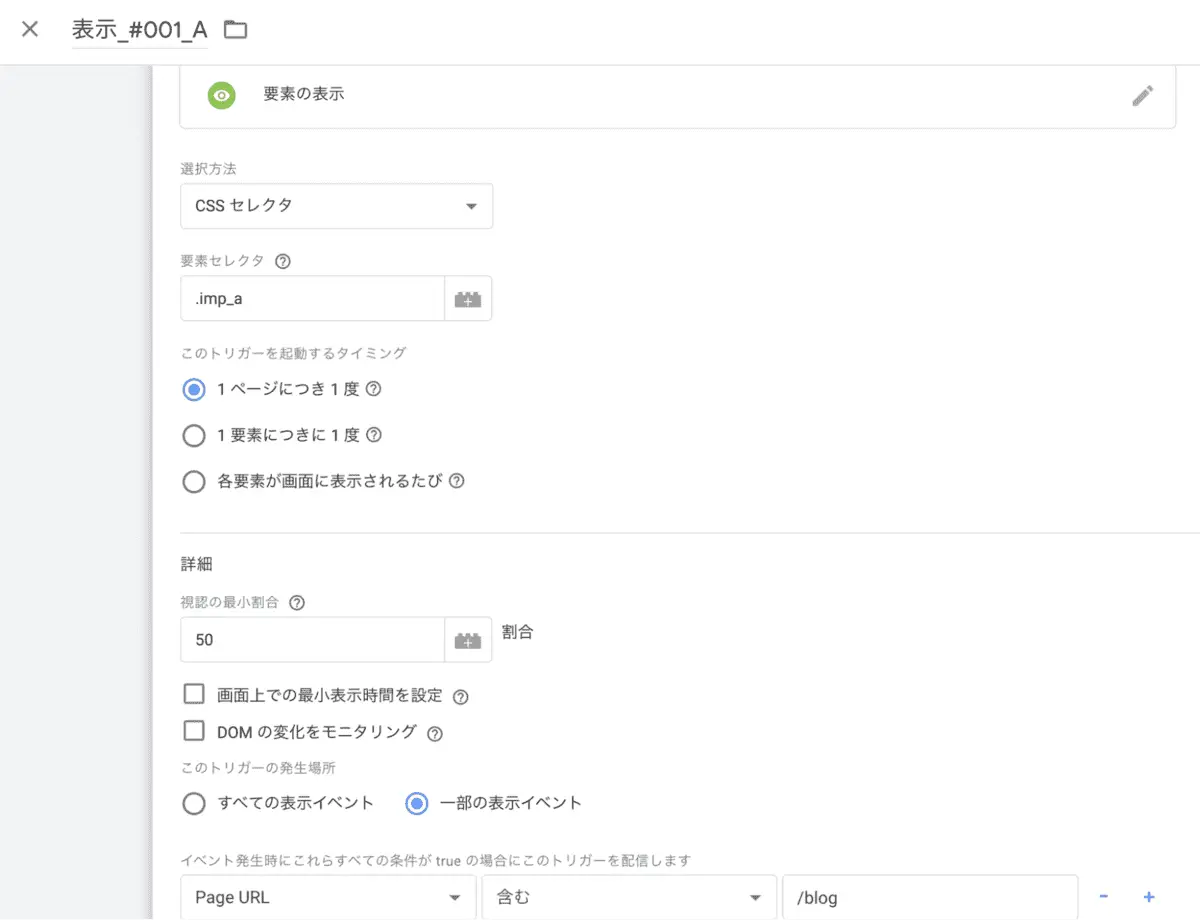Enable 画面上での最小表示時間を設定 checkbox
Viewport: 1200px width, 920px height.
[x=194, y=695]
